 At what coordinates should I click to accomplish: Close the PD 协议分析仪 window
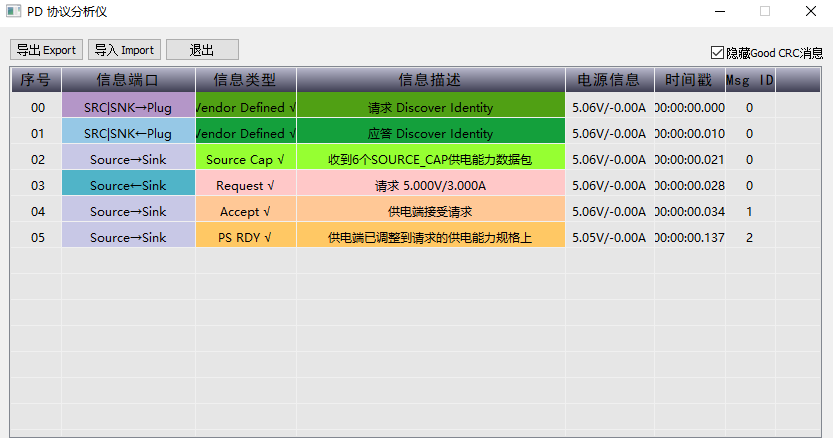point(811,11)
